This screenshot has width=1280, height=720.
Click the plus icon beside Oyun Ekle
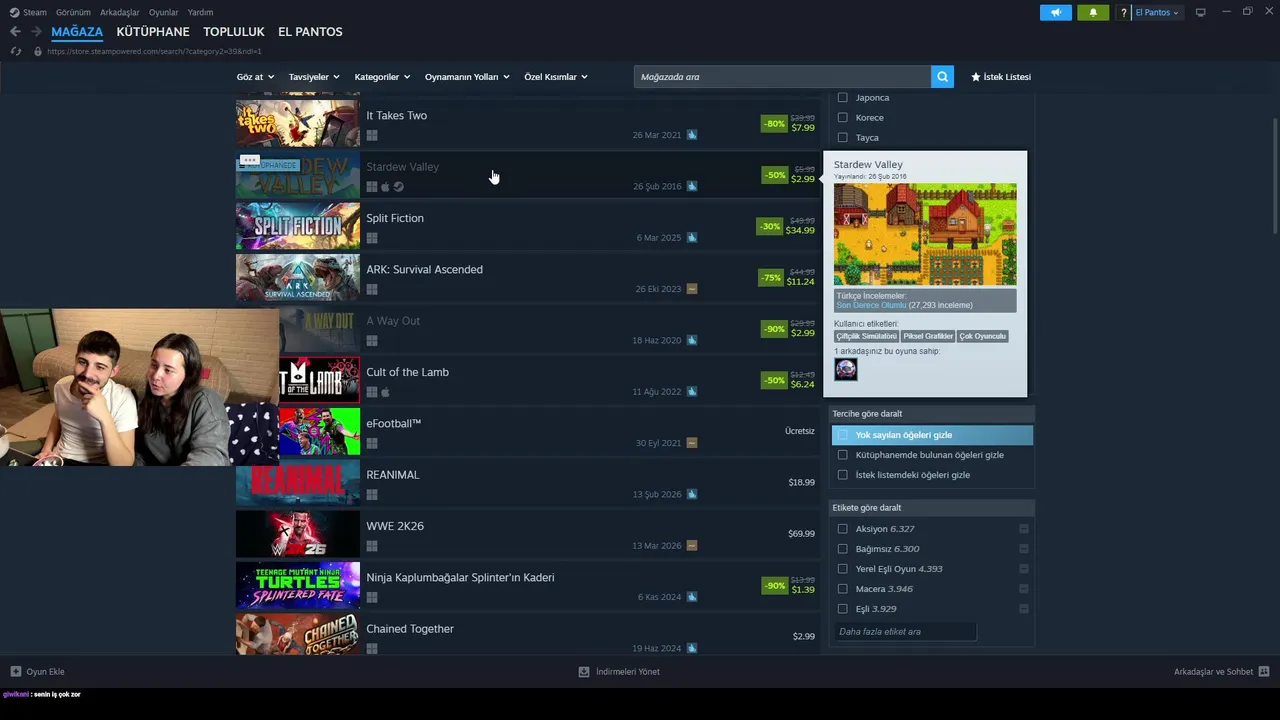(x=15, y=672)
